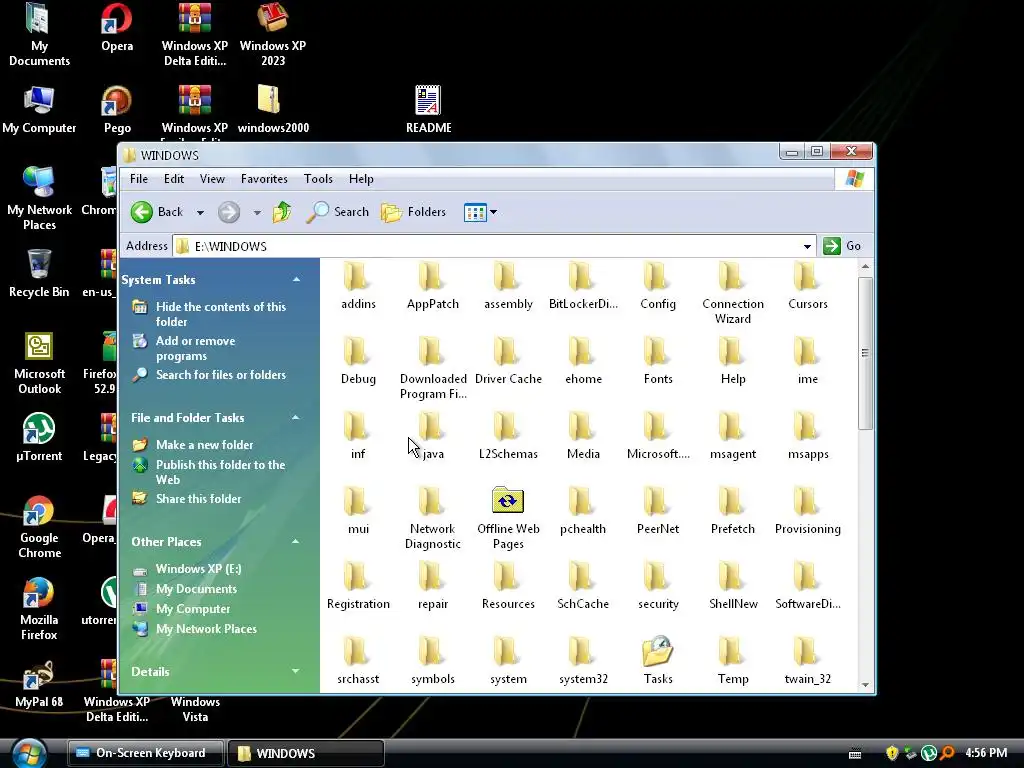1024x768 pixels.
Task: Select the Pego desktop shortcut
Action: click(117, 110)
